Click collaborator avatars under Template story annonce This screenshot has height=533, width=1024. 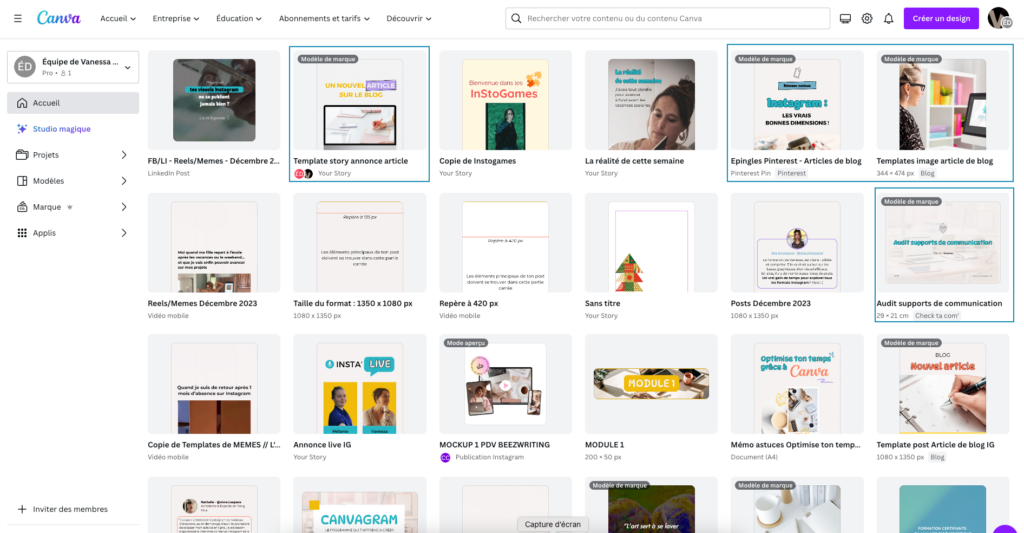click(x=304, y=173)
